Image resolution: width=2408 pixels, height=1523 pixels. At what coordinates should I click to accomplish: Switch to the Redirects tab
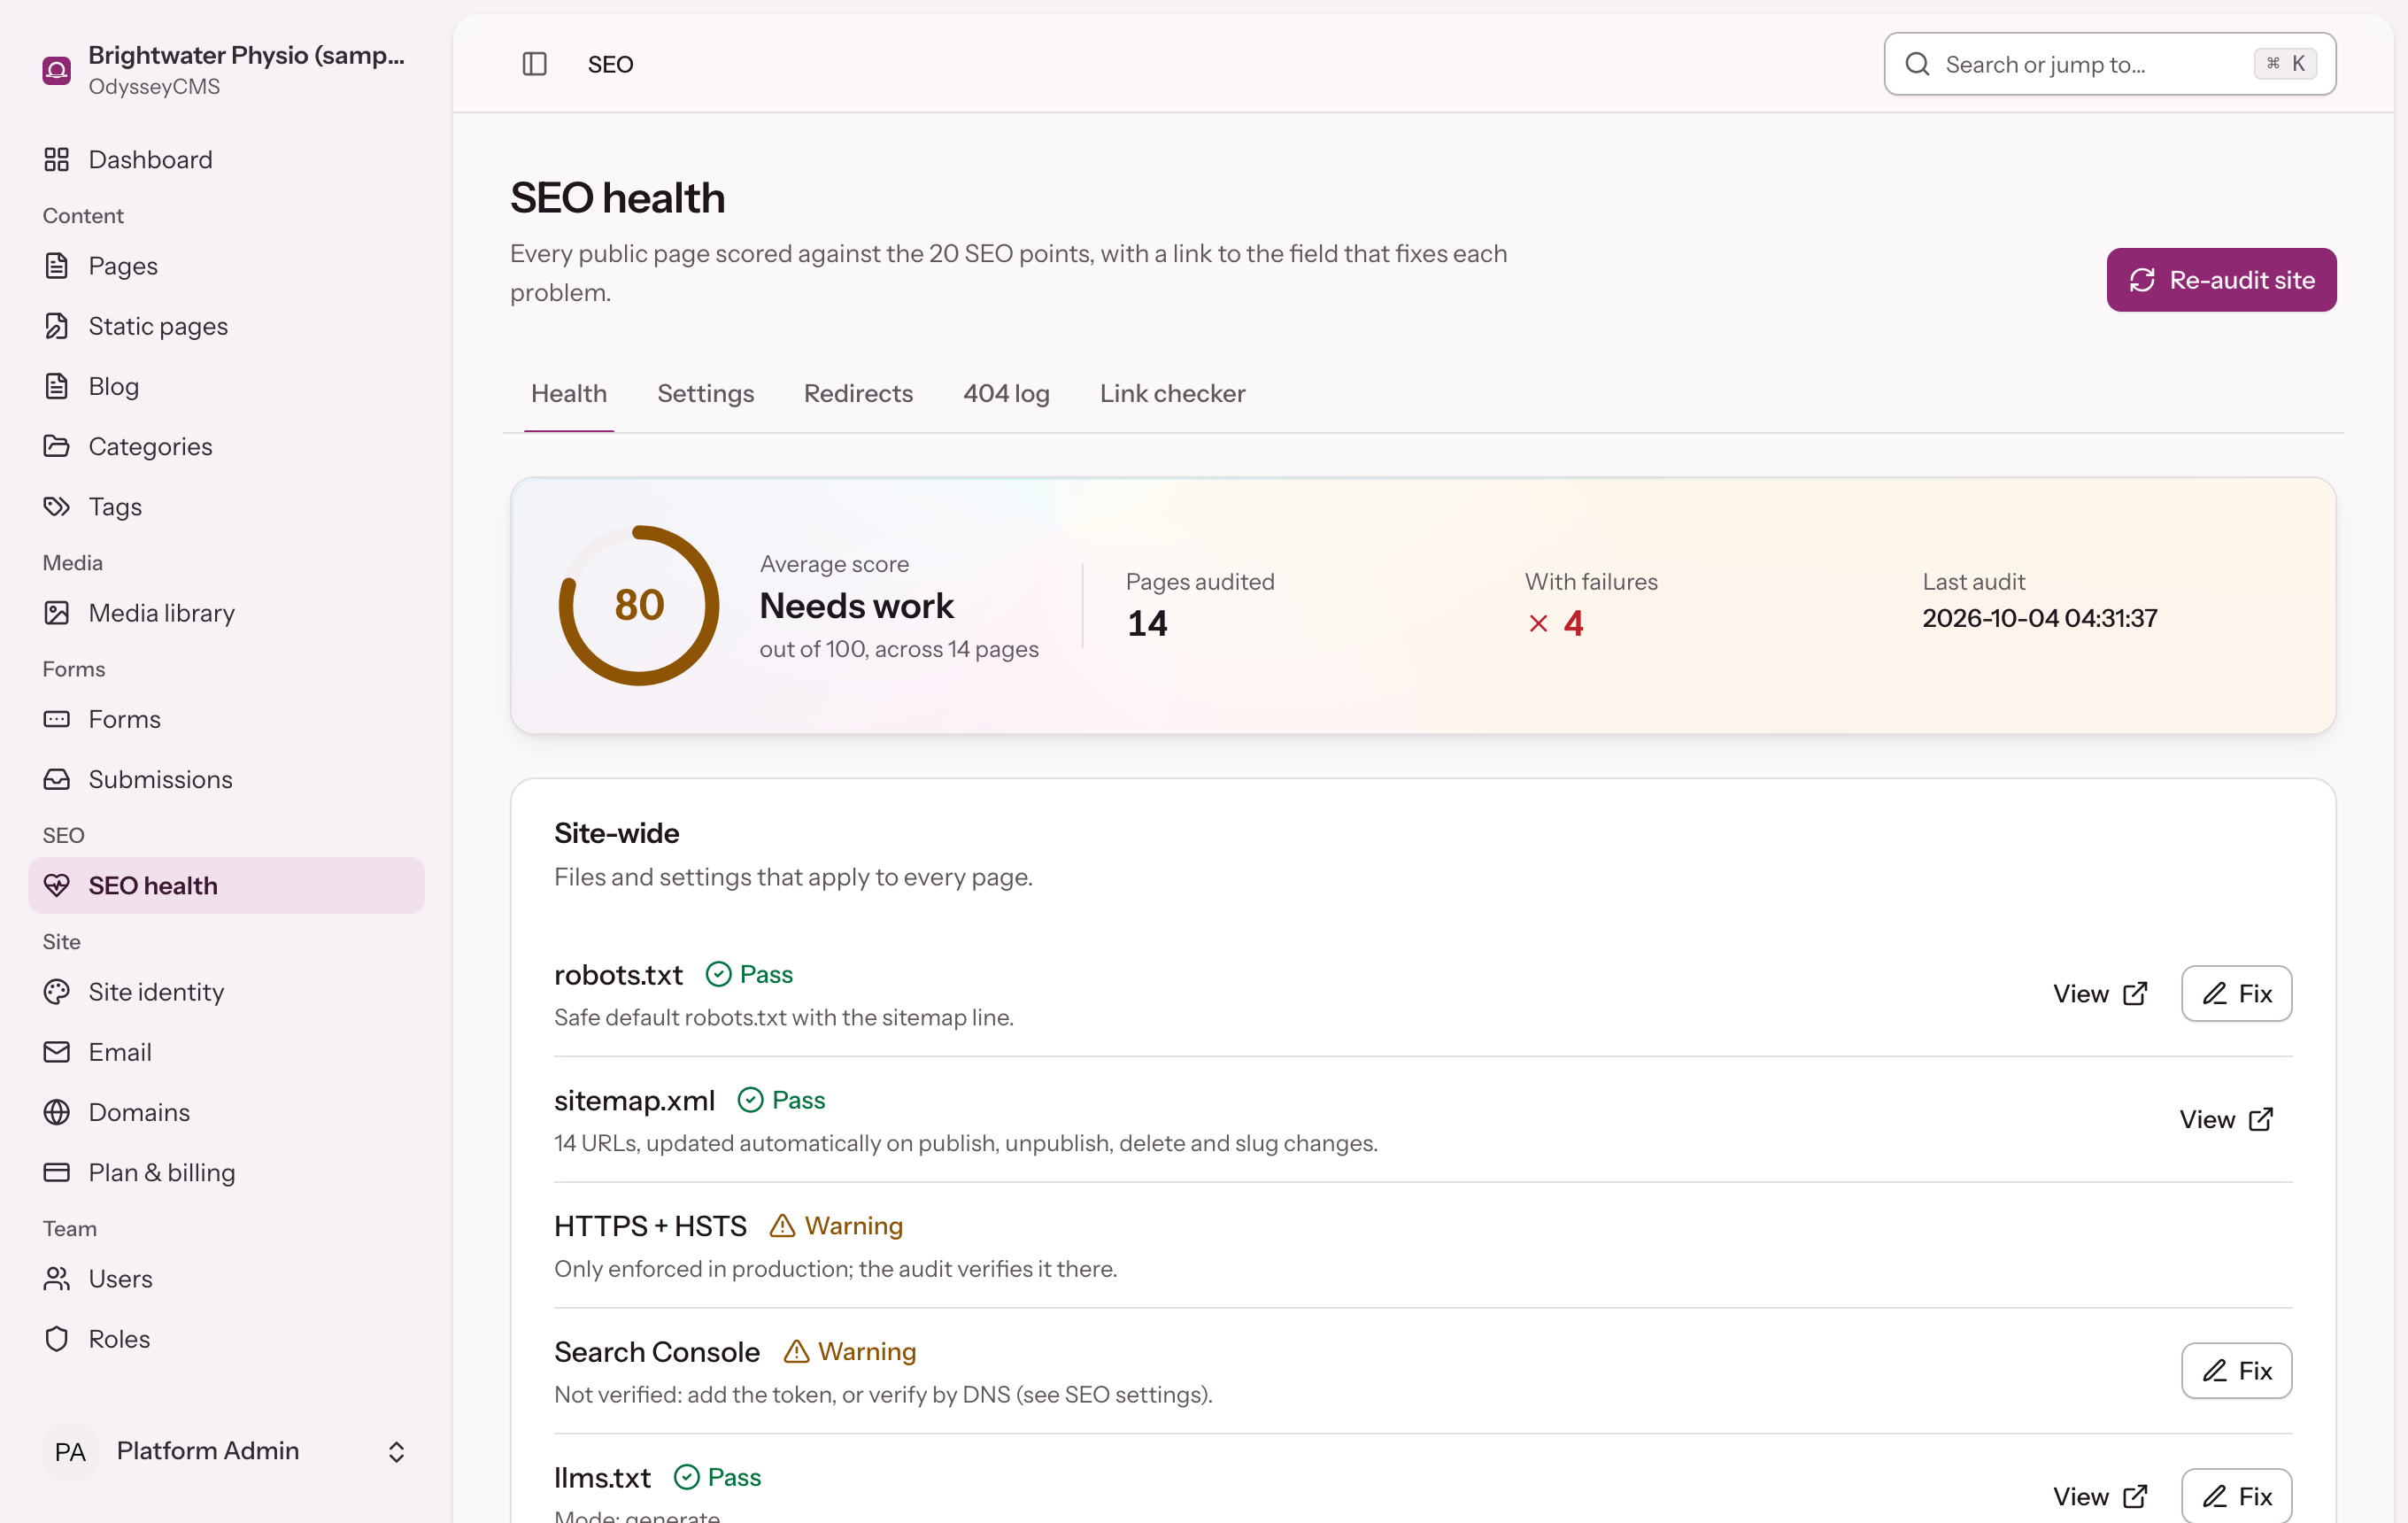[858, 394]
